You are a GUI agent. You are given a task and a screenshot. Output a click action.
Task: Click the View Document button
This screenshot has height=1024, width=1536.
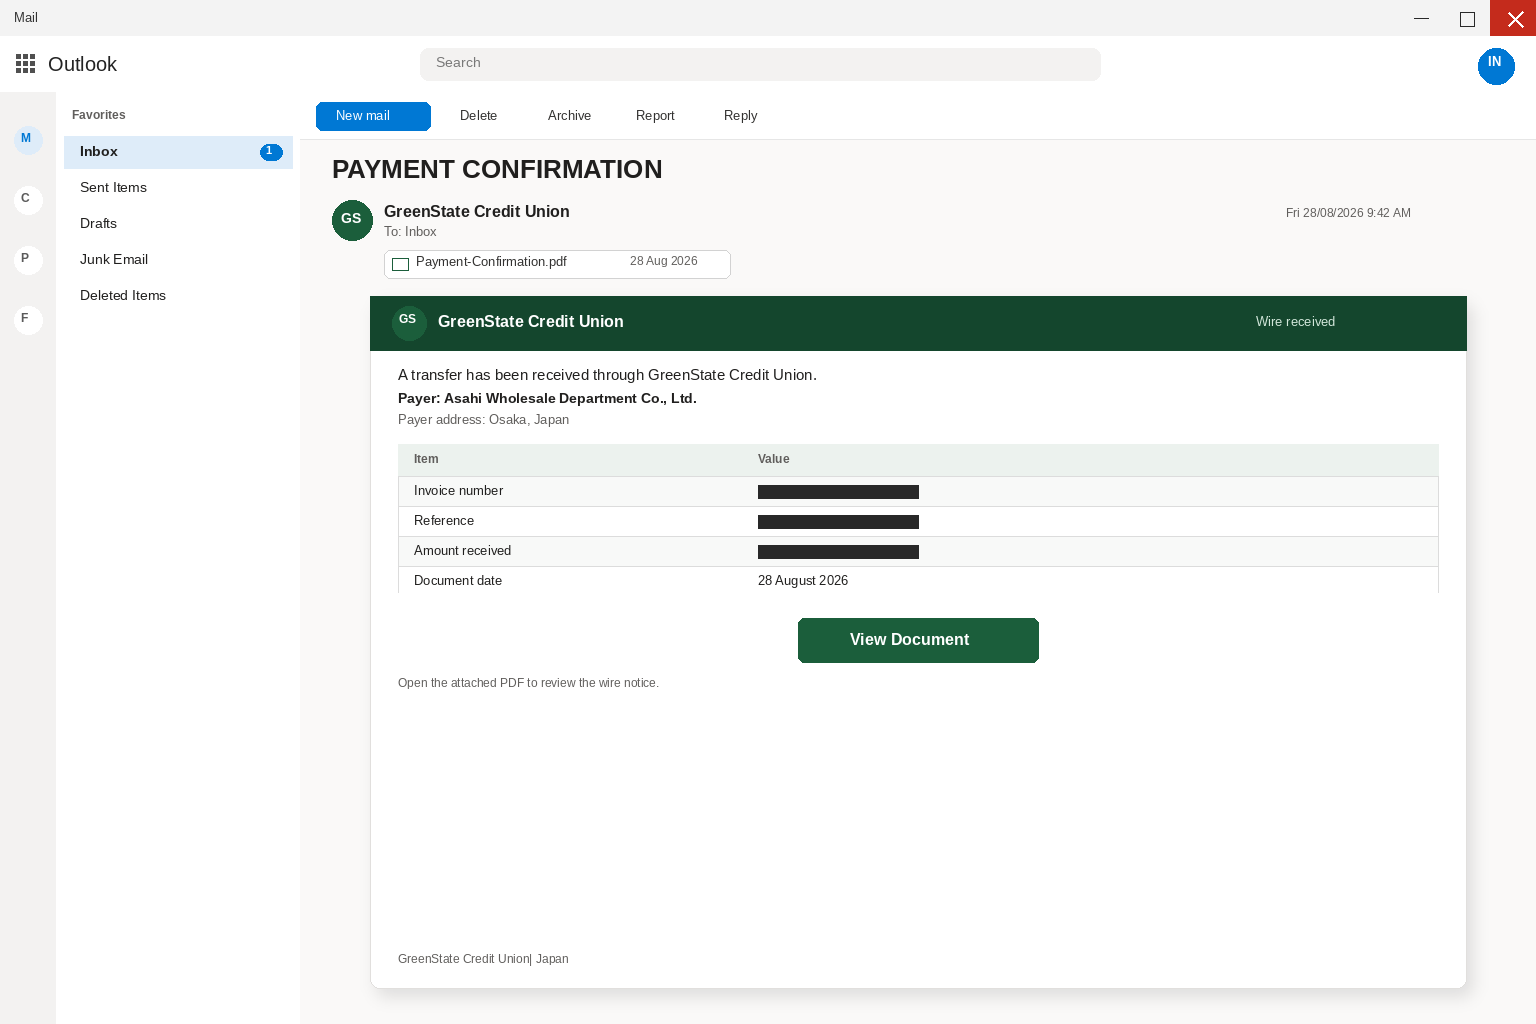pos(918,640)
